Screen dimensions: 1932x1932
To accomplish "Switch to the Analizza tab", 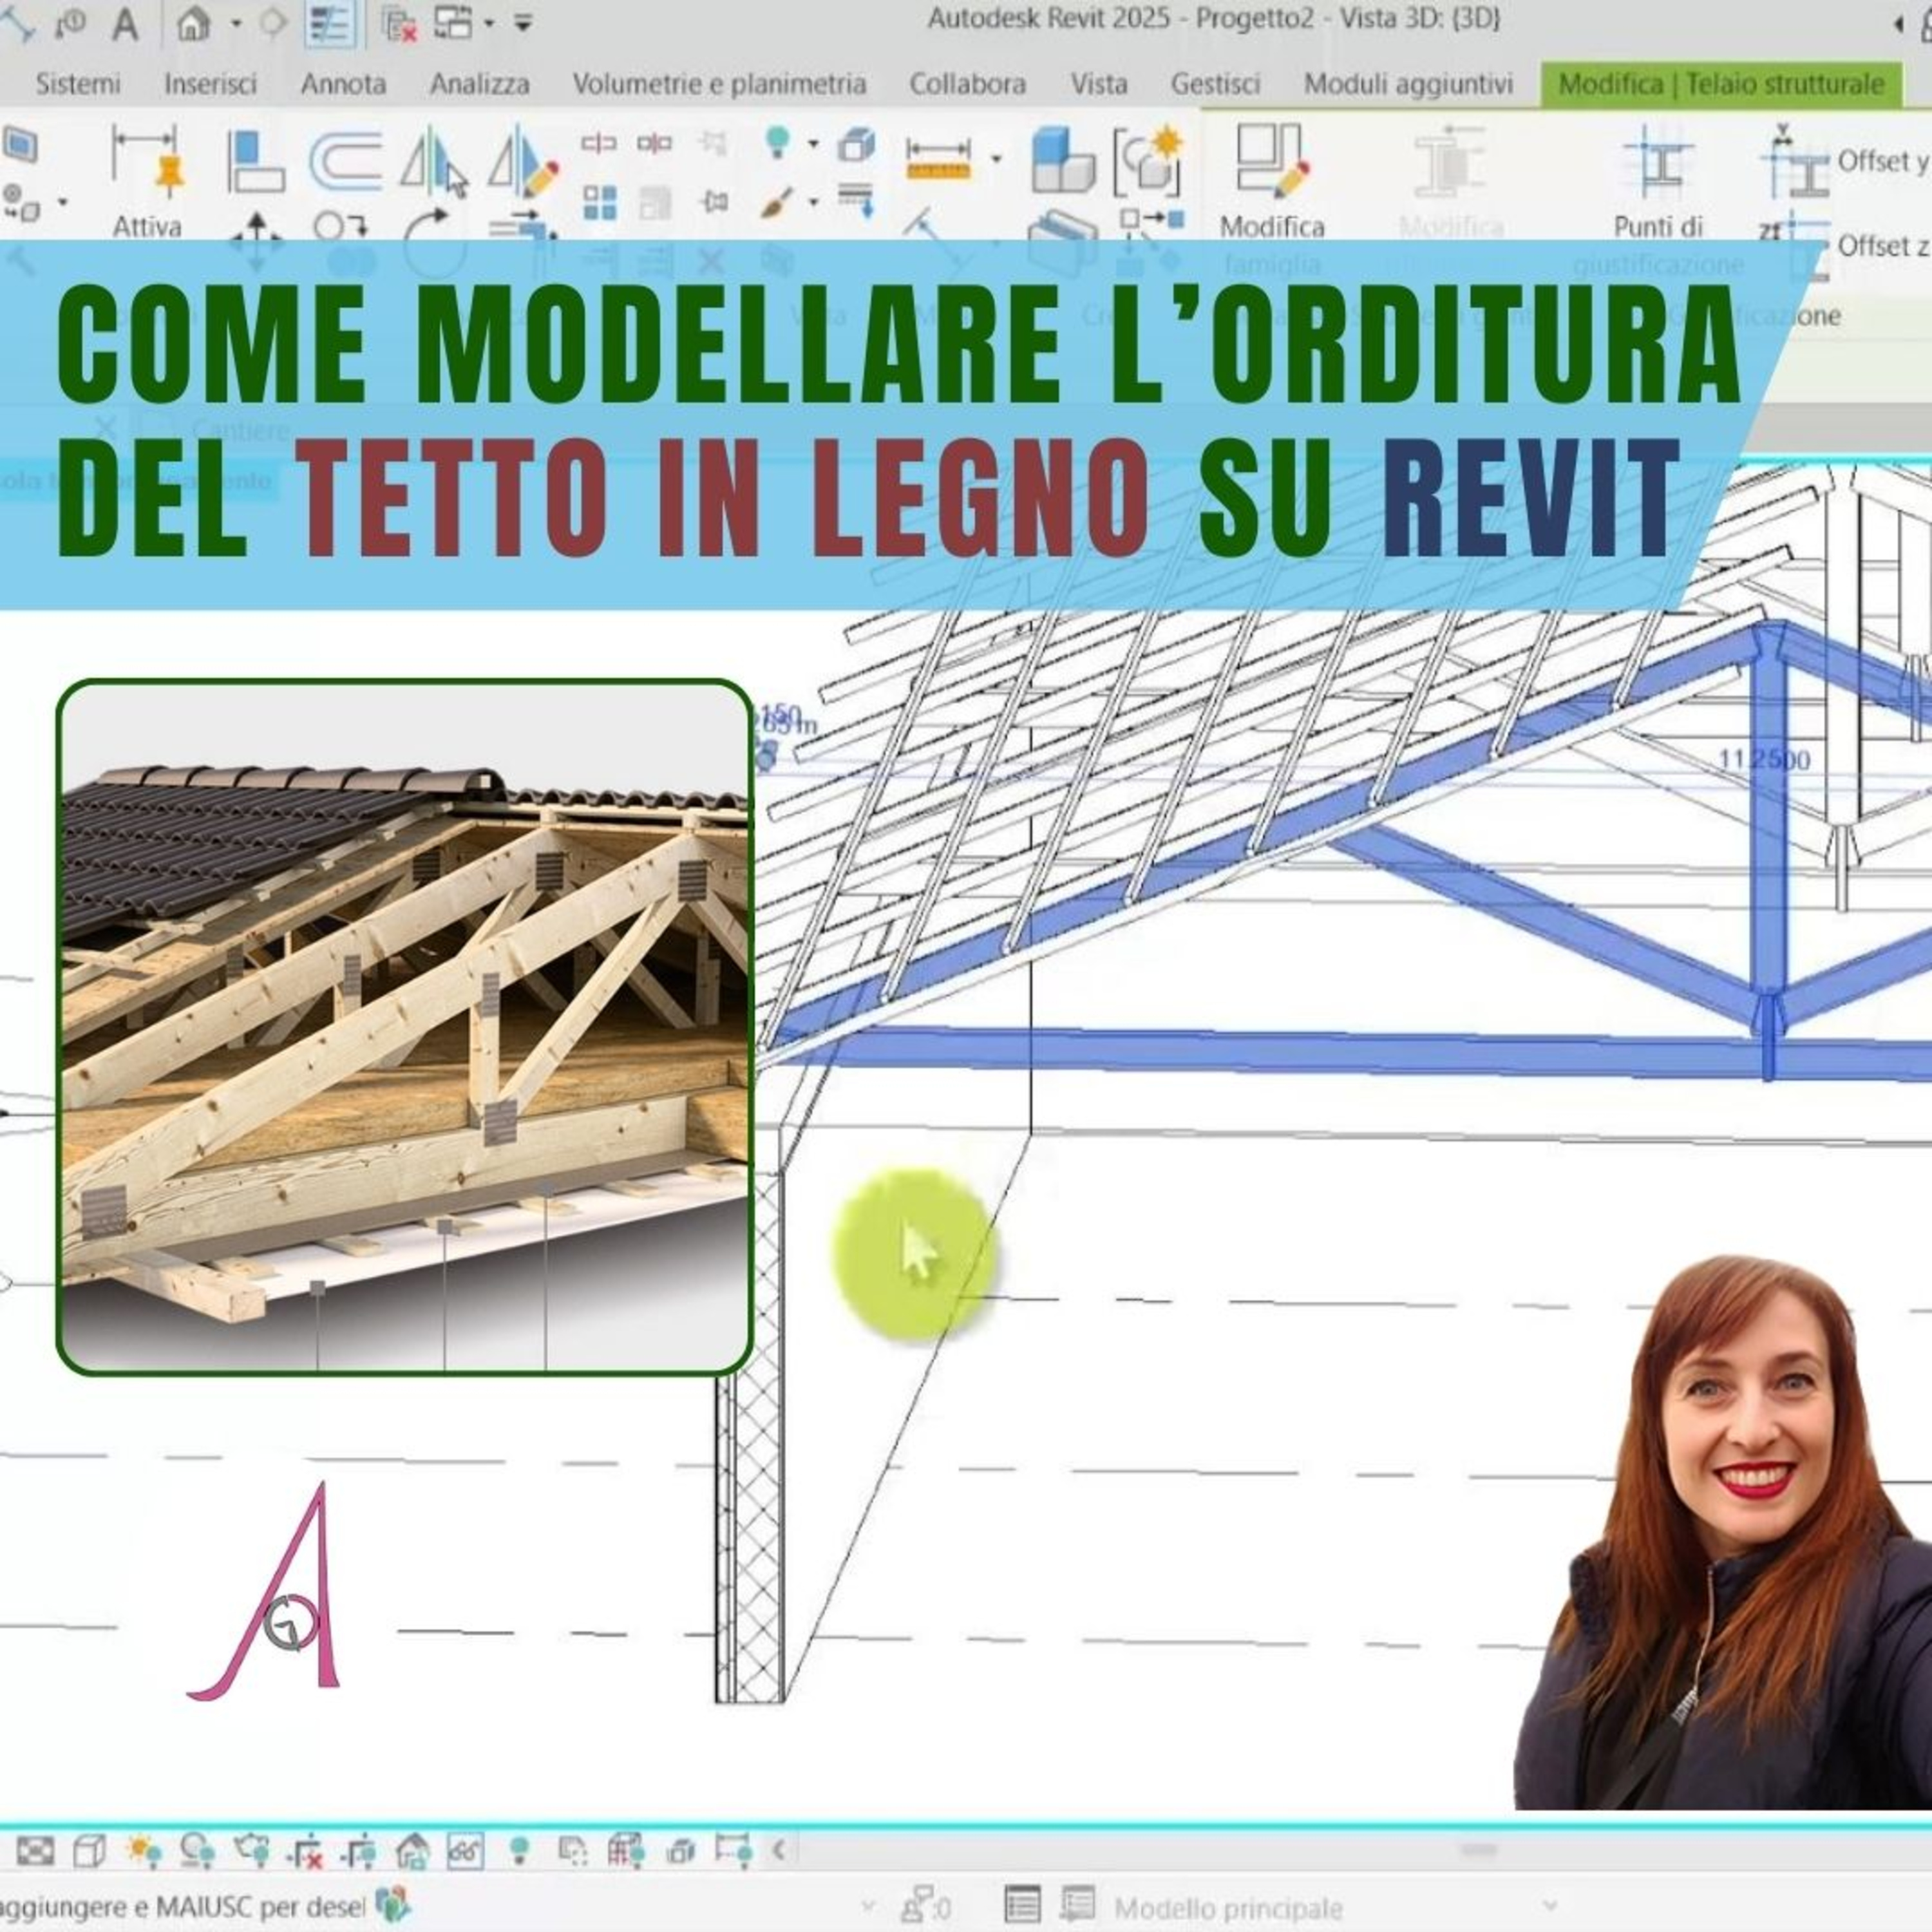I will click(480, 84).
